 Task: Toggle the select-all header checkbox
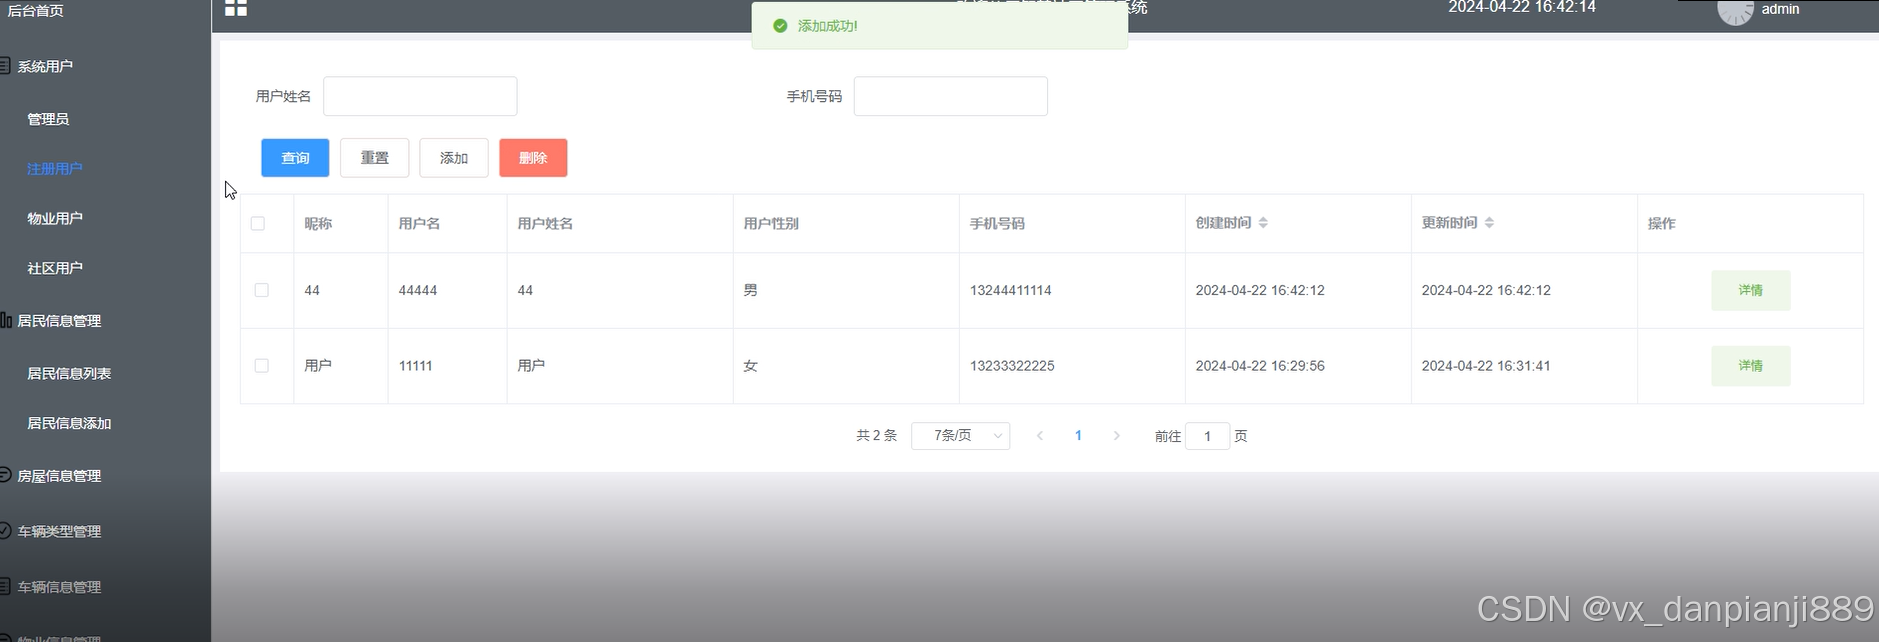258,223
